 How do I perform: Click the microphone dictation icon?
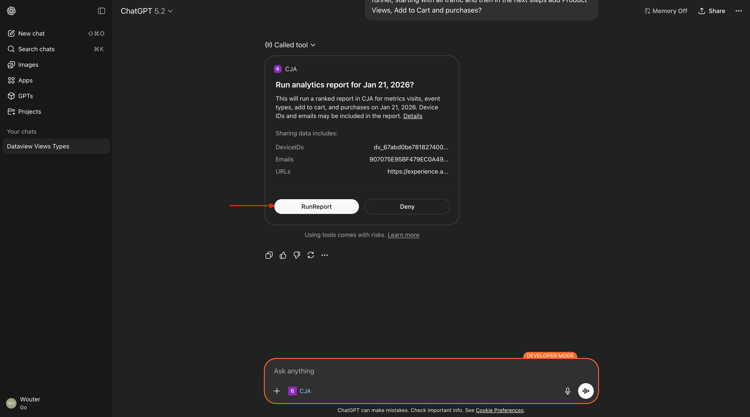click(567, 391)
